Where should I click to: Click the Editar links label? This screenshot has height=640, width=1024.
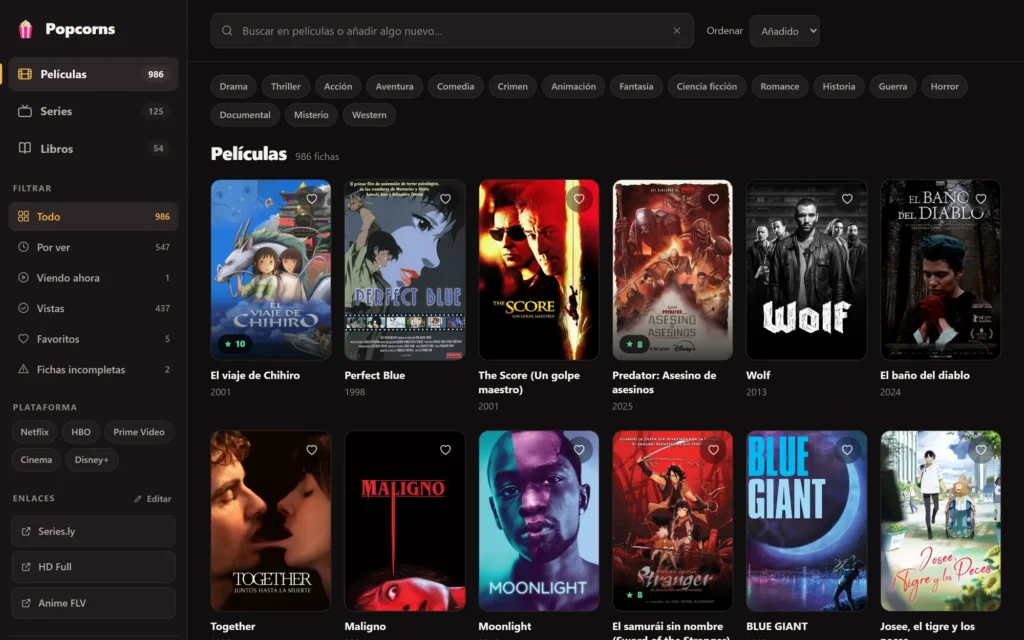[159, 499]
